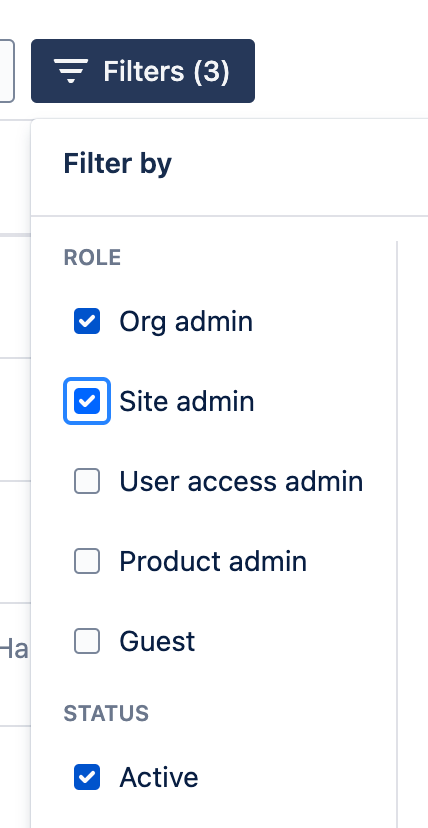Click the search field beside Filters
The image size is (428, 828).
(7, 71)
